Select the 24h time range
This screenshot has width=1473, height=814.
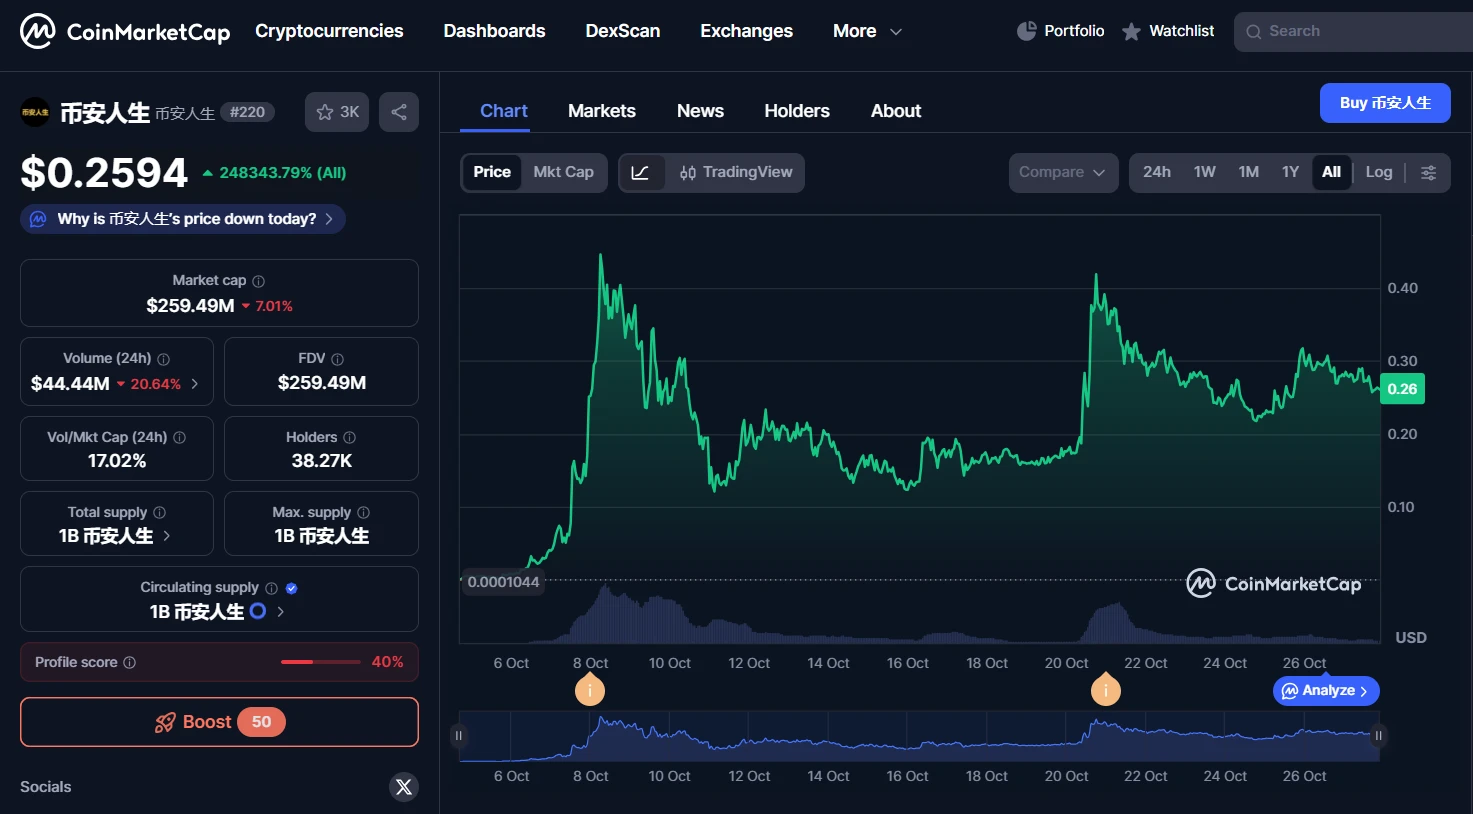click(x=1157, y=172)
